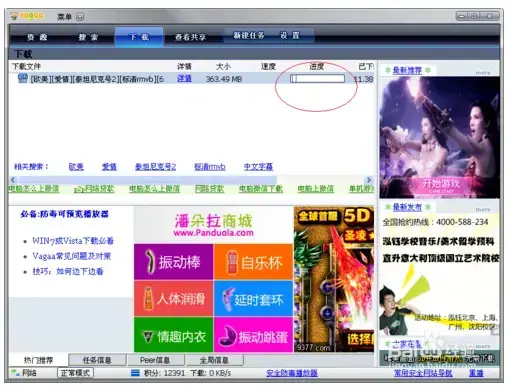
Task: Click the 速度 column header
Action: tap(268, 66)
